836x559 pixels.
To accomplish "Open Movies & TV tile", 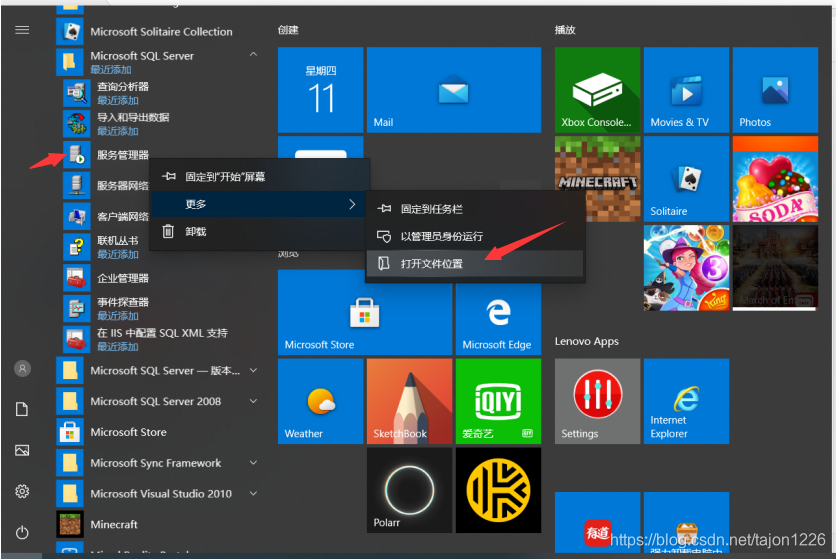I will (x=686, y=90).
